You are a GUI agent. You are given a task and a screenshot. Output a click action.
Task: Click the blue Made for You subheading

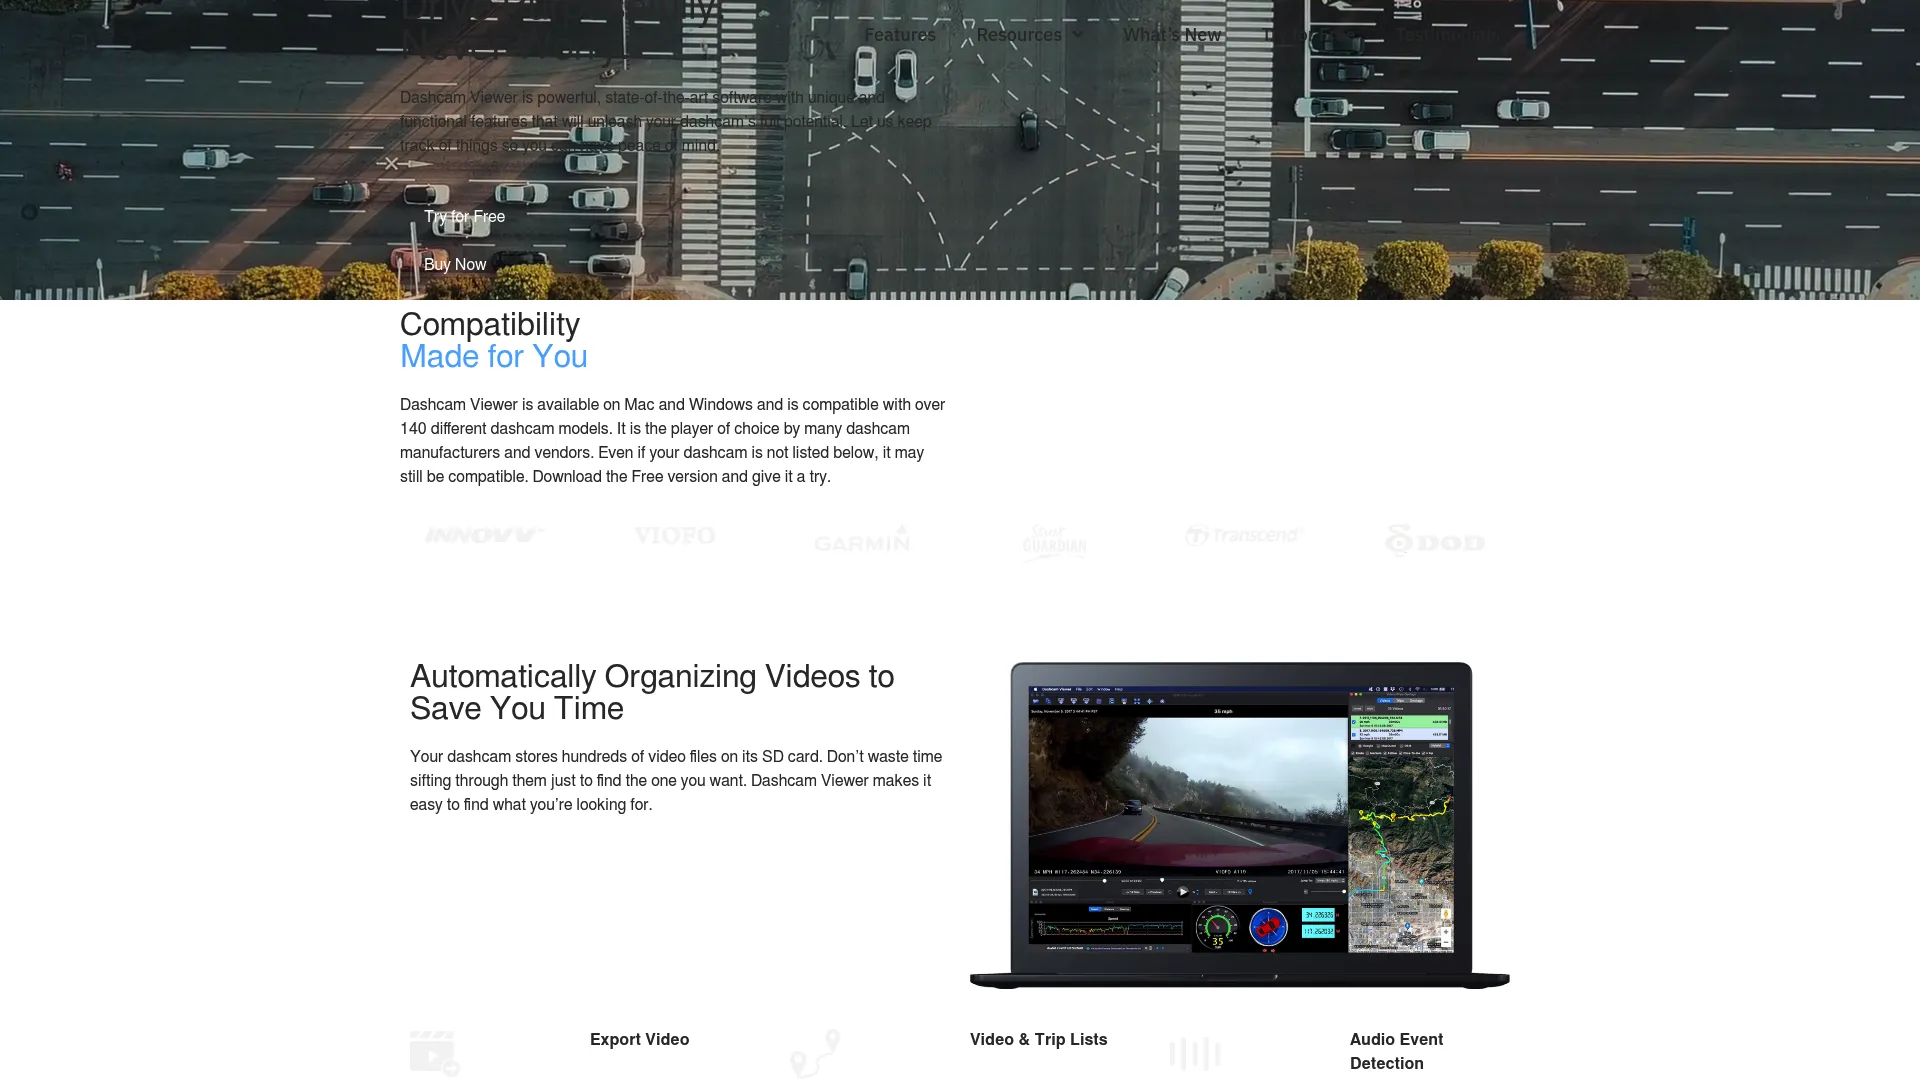click(494, 357)
